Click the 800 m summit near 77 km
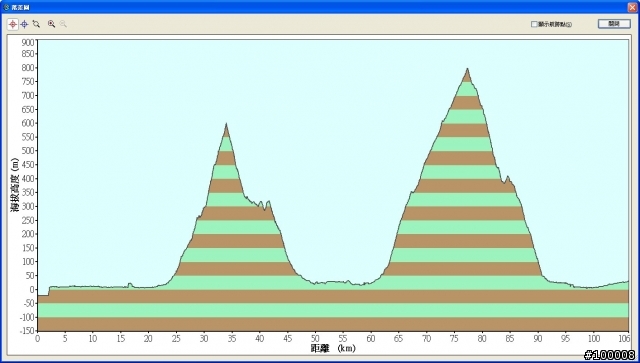The width and height of the screenshot is (640, 363). coord(467,69)
